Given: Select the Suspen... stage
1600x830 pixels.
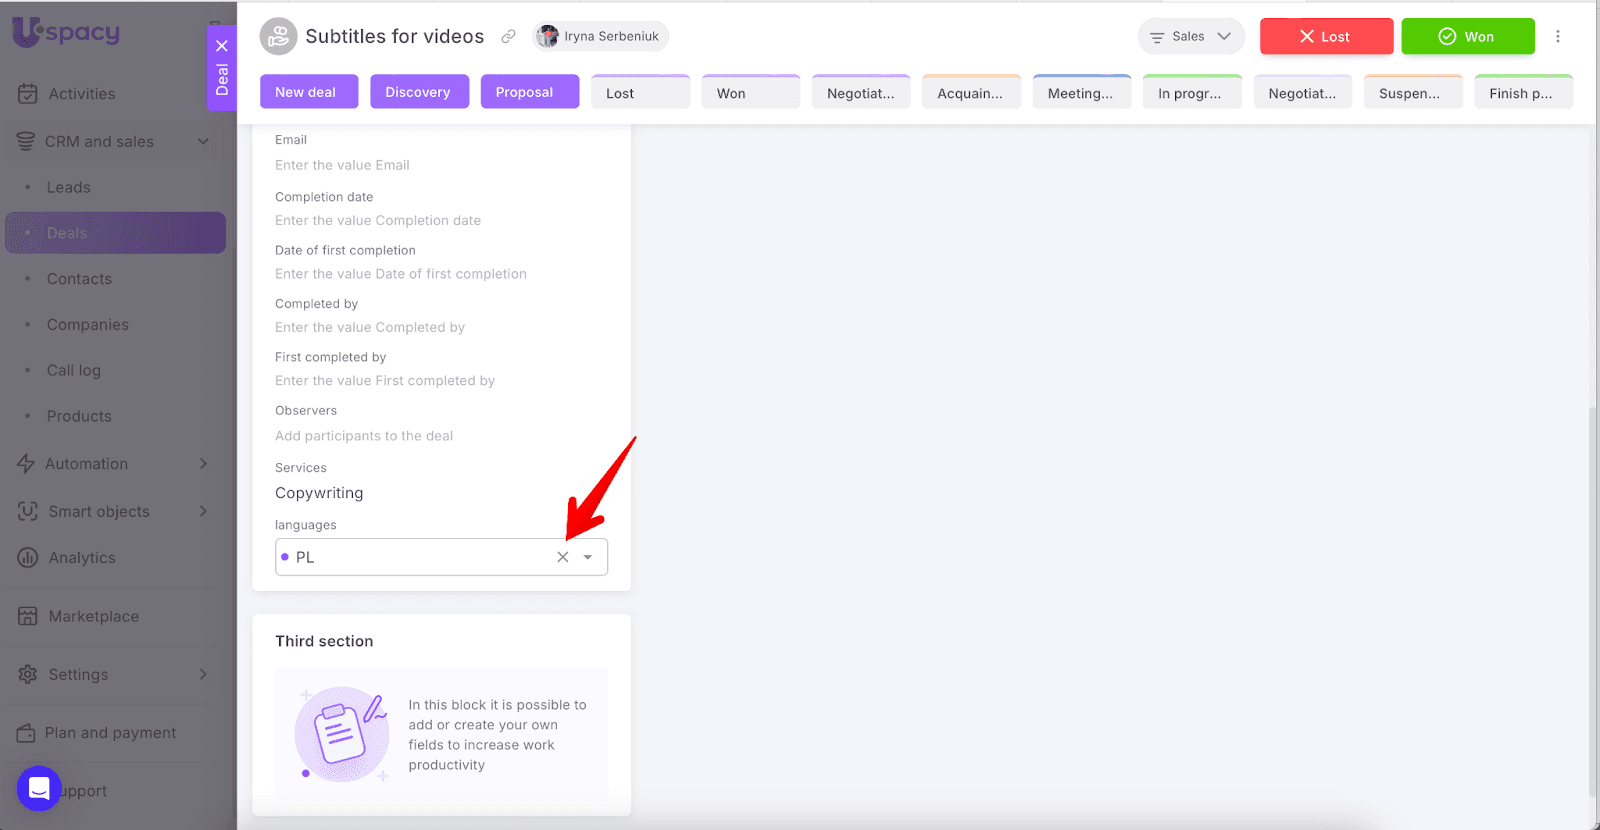Looking at the screenshot, I should [x=1413, y=91].
